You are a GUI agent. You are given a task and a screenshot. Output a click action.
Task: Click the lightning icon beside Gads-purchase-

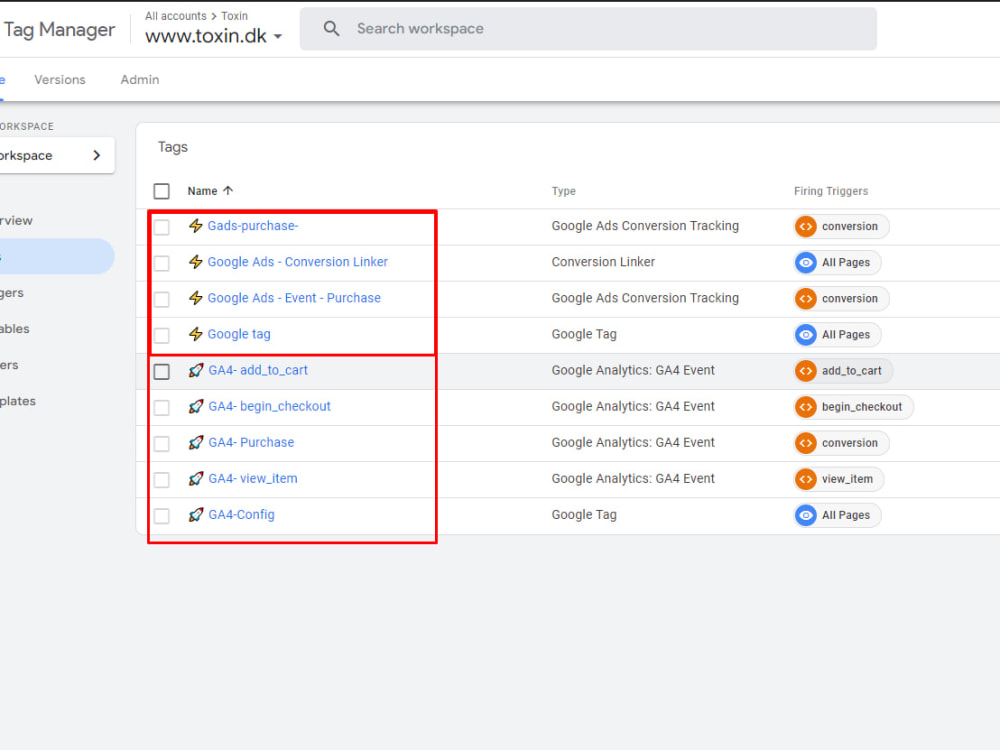tap(196, 226)
